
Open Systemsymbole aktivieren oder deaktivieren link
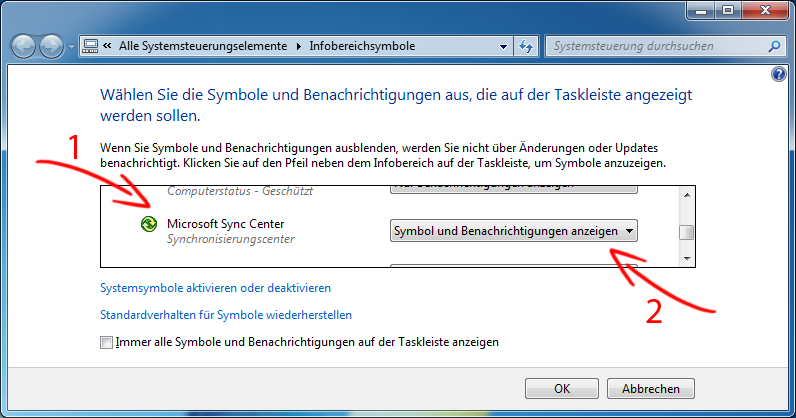point(215,288)
